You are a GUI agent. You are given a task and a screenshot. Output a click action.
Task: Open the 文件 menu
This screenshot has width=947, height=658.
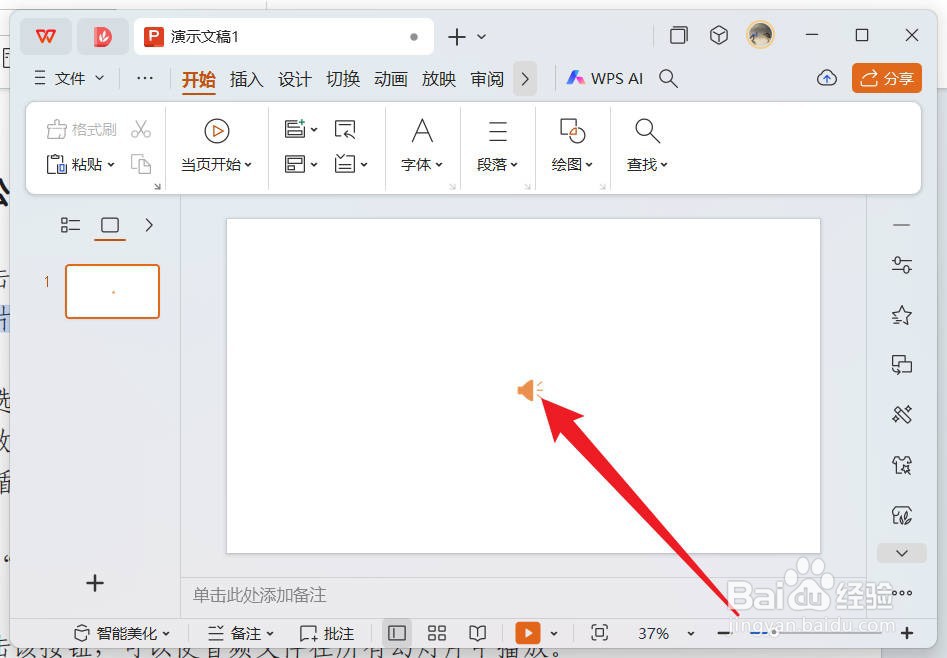tap(68, 77)
